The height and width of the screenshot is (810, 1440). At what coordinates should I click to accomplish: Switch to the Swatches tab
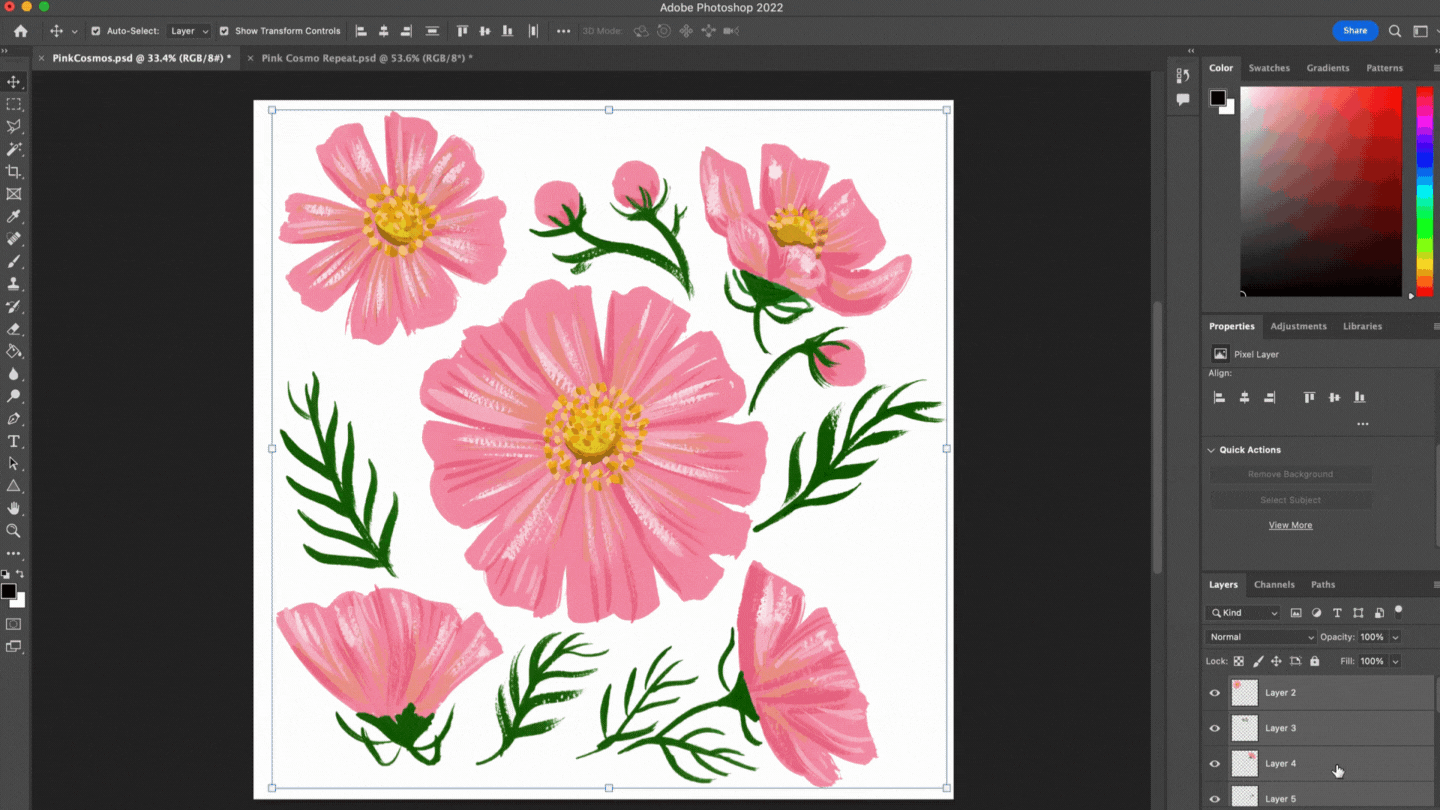(x=1269, y=67)
